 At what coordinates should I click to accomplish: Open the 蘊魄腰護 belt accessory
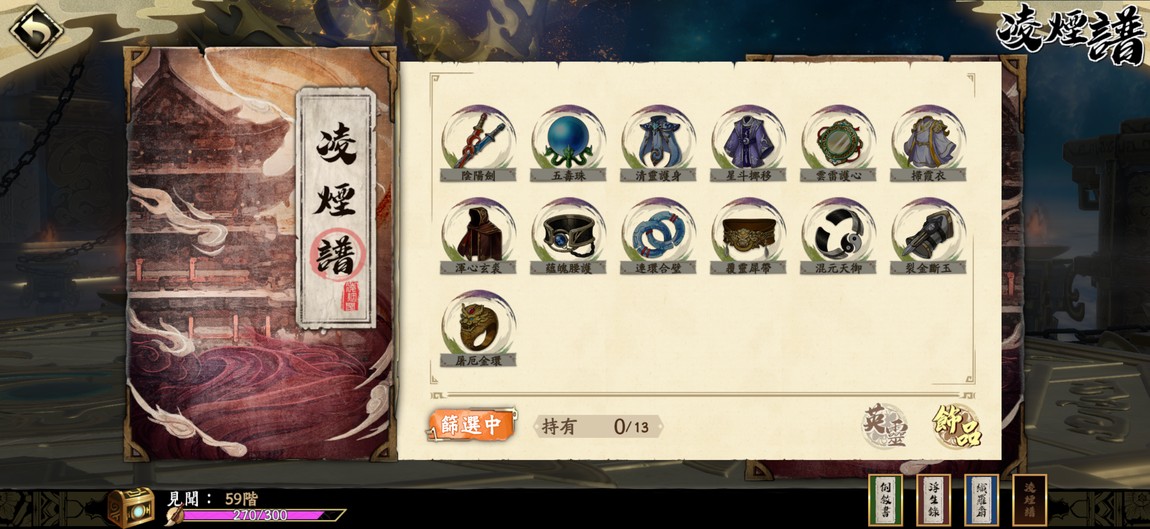[569, 236]
